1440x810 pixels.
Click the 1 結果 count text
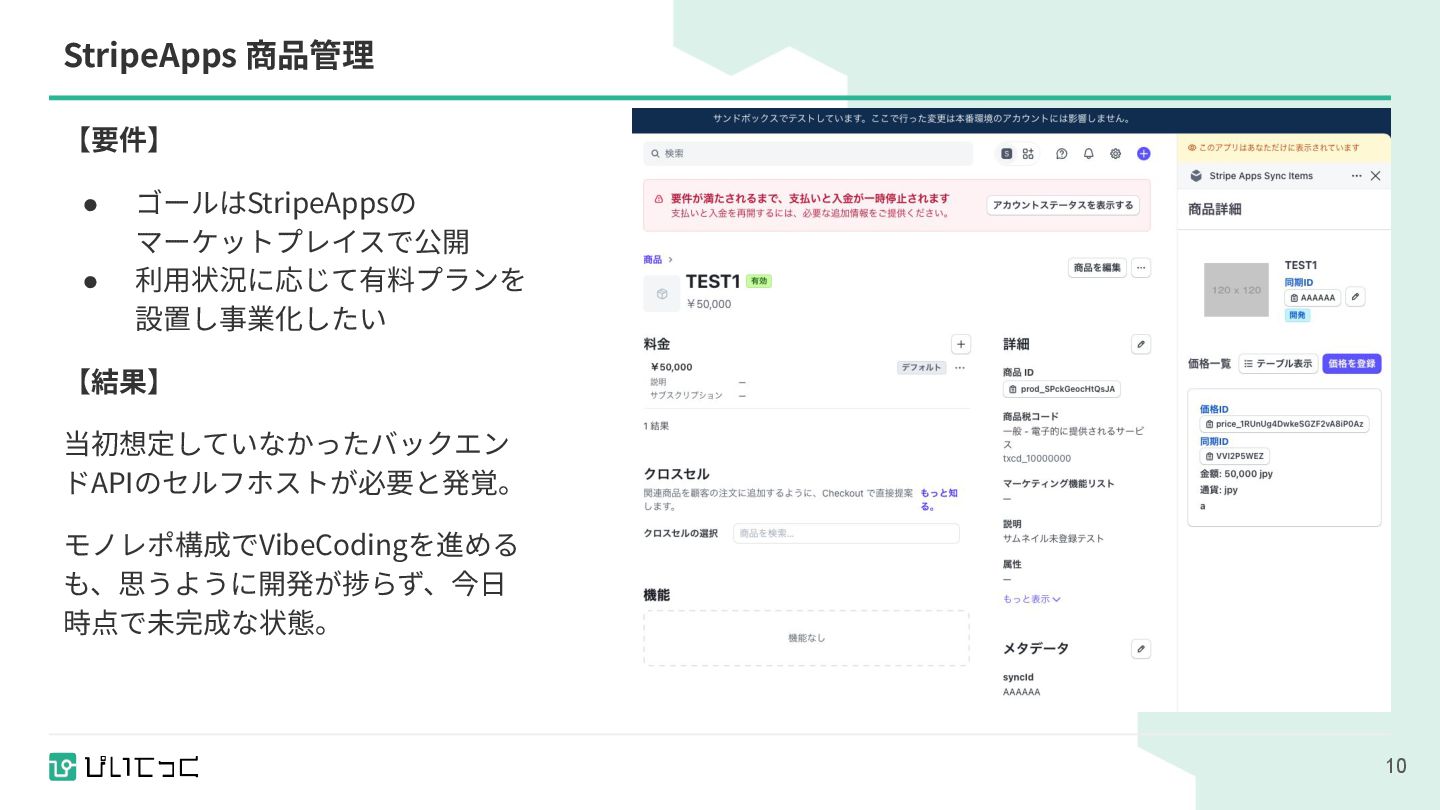coord(656,426)
